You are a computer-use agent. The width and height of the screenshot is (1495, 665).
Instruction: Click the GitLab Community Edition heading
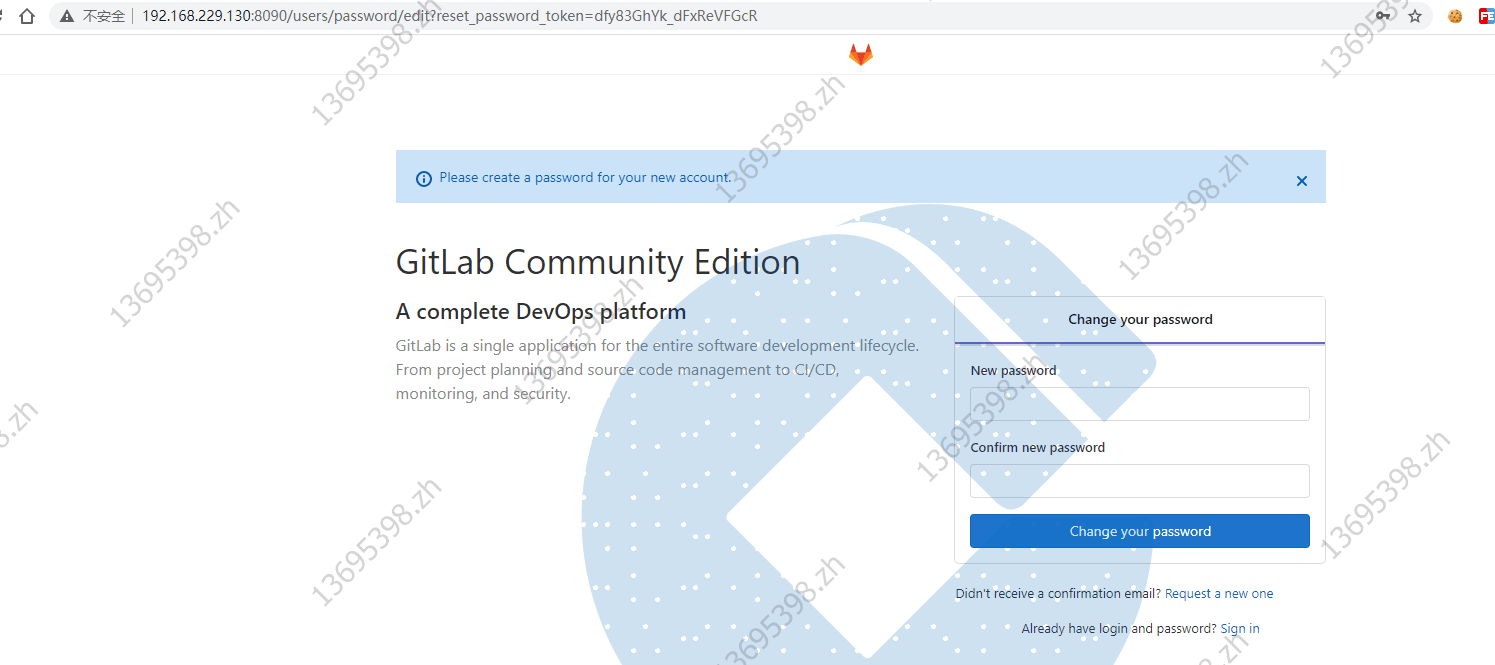coord(598,262)
